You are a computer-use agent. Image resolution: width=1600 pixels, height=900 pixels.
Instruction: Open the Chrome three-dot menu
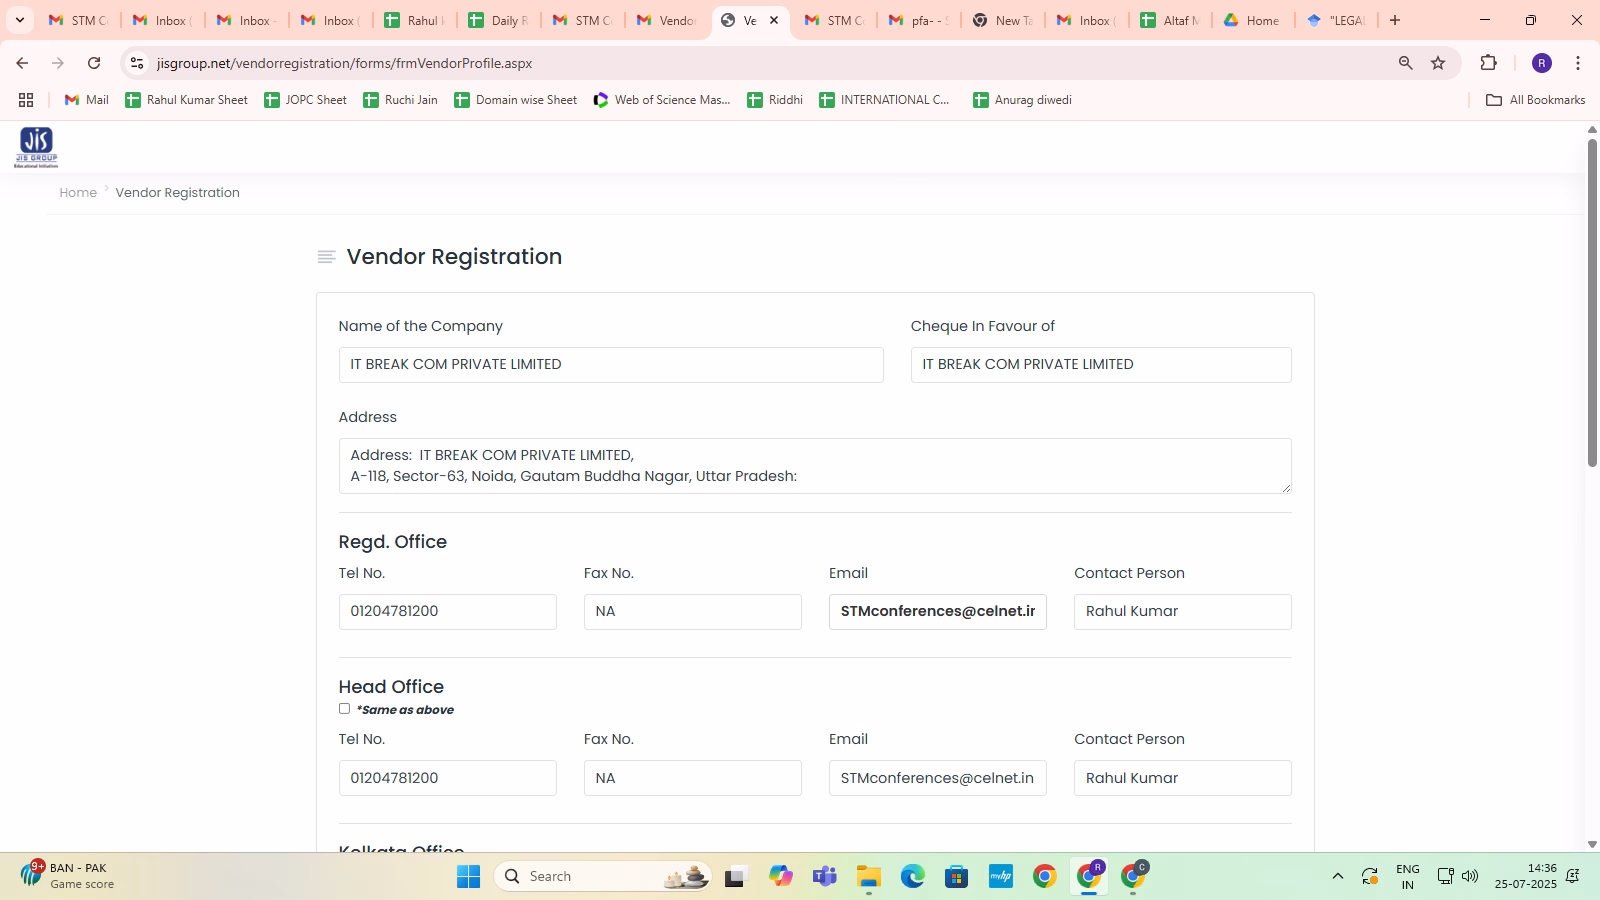click(x=1578, y=63)
